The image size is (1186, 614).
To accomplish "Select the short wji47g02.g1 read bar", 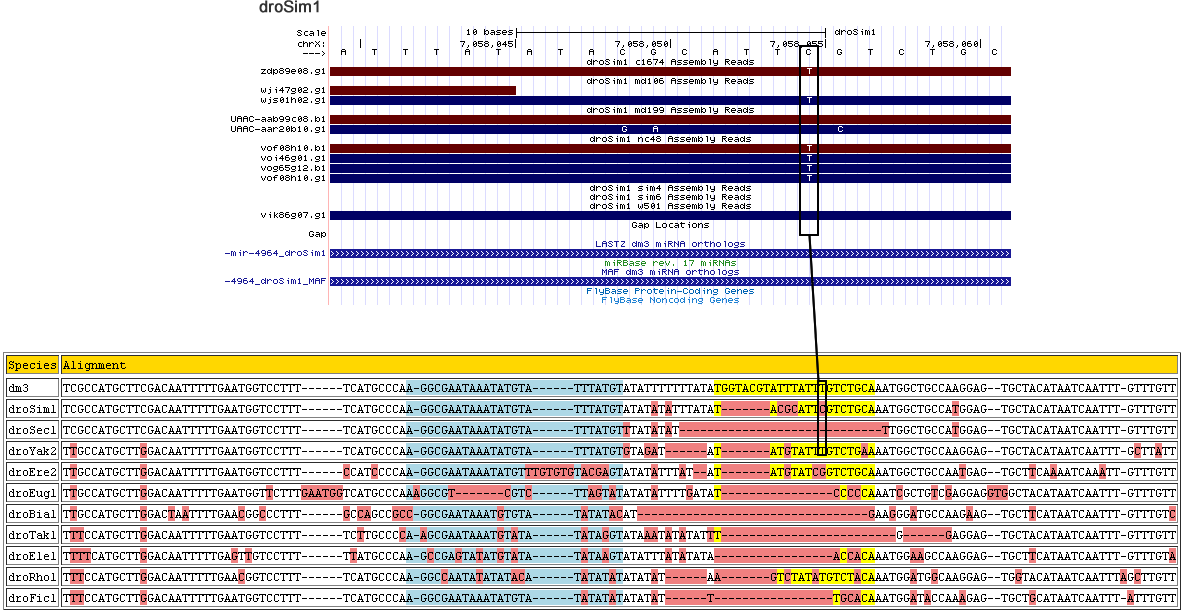I will click(x=422, y=90).
